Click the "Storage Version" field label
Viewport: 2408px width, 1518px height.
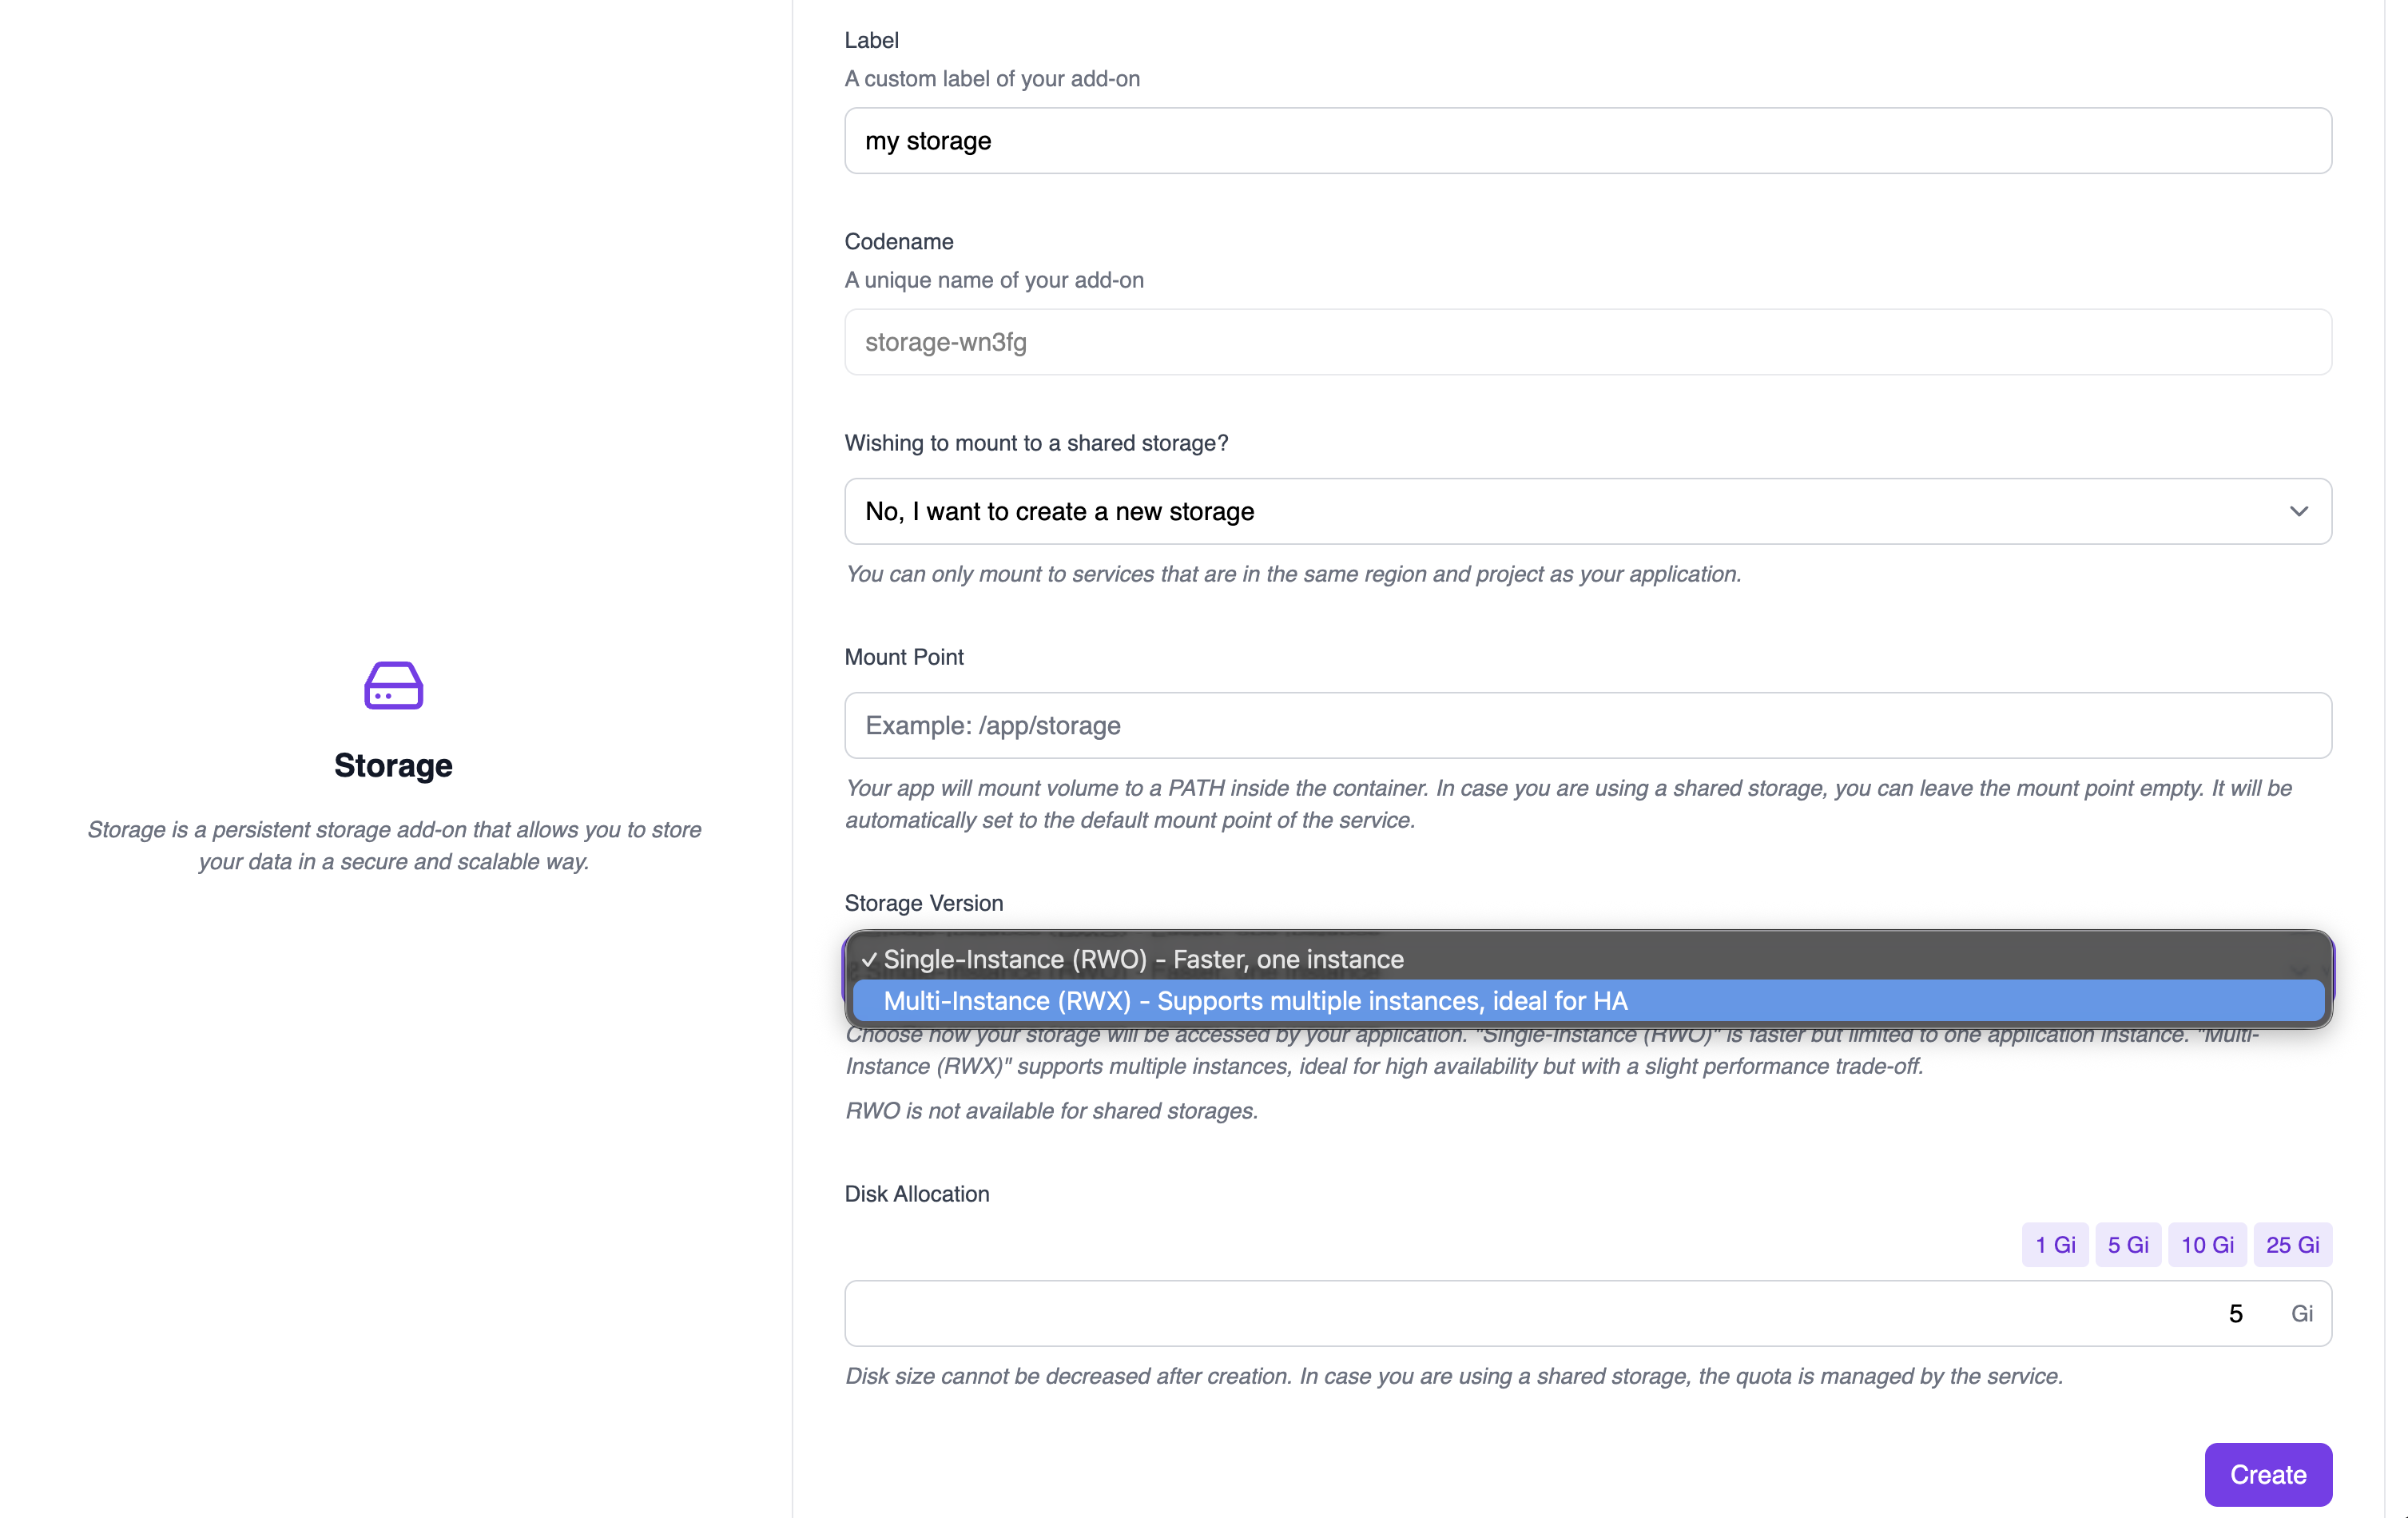(923, 903)
